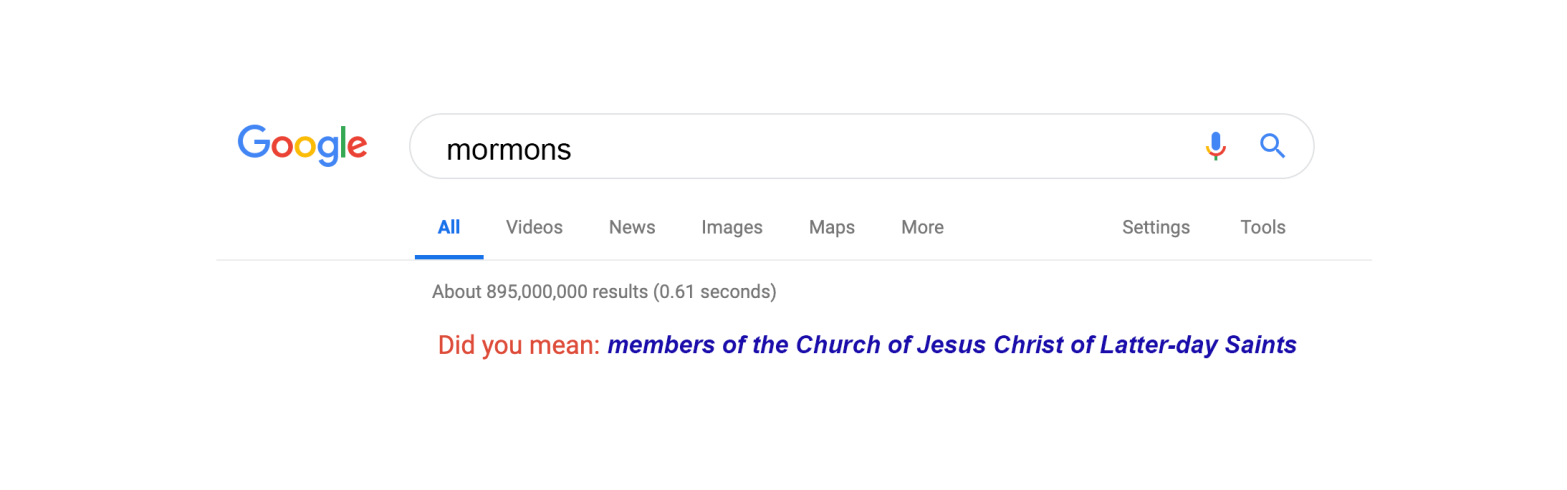Click the word "mormons" in search box
The image size is (1567, 490).
(508, 149)
